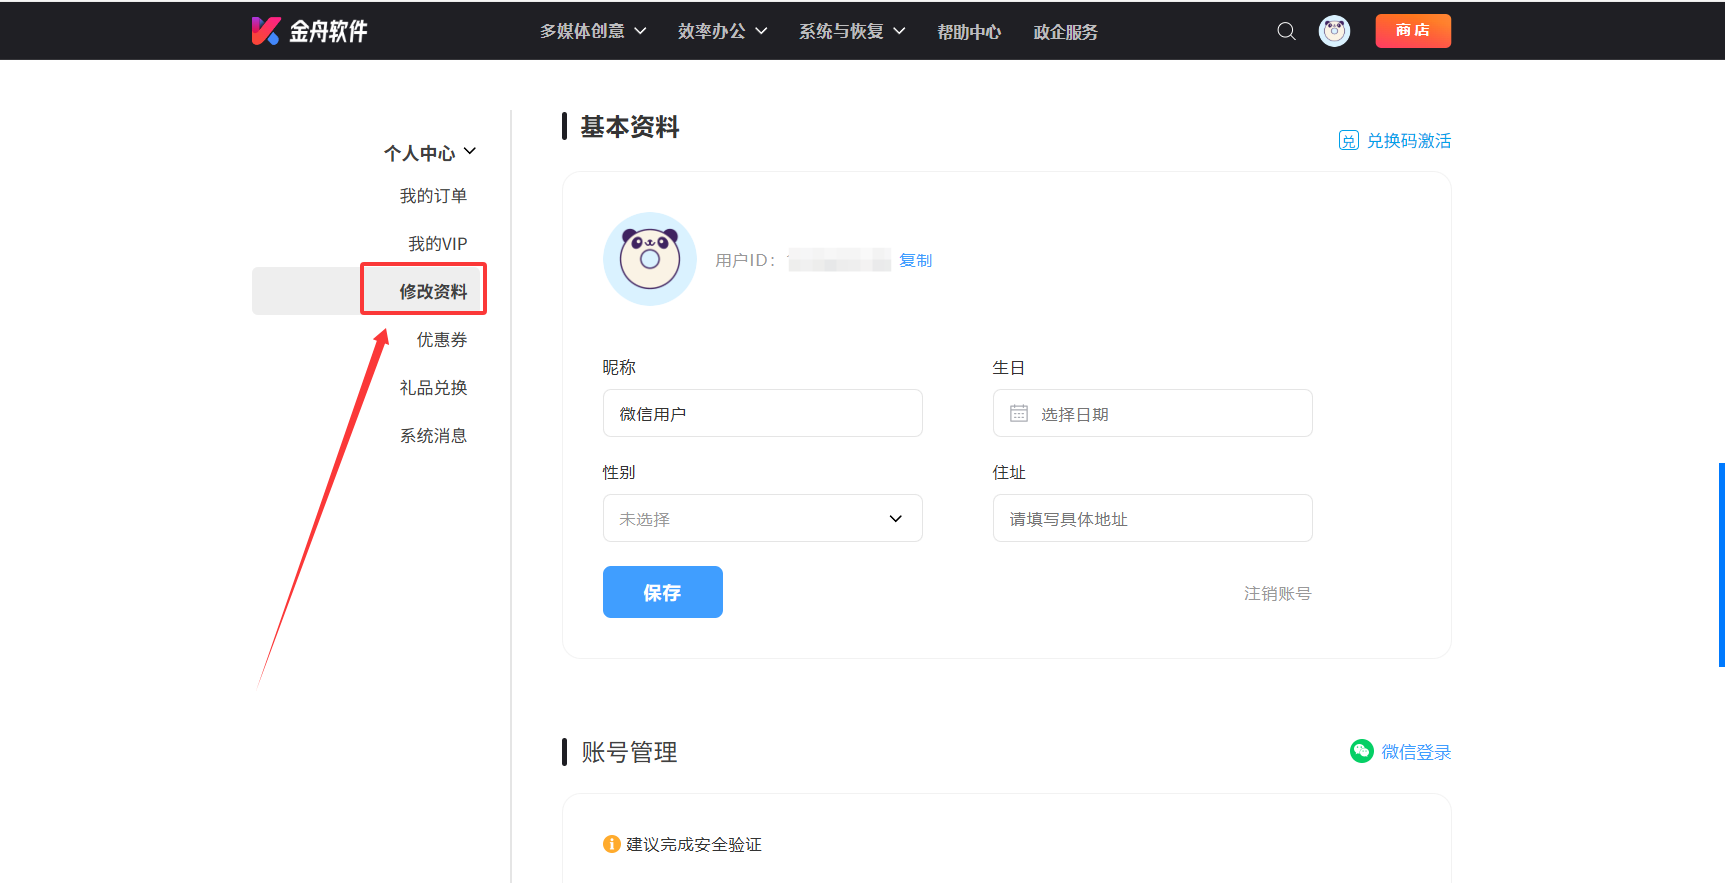Click the green WeChat icon

click(x=1361, y=751)
